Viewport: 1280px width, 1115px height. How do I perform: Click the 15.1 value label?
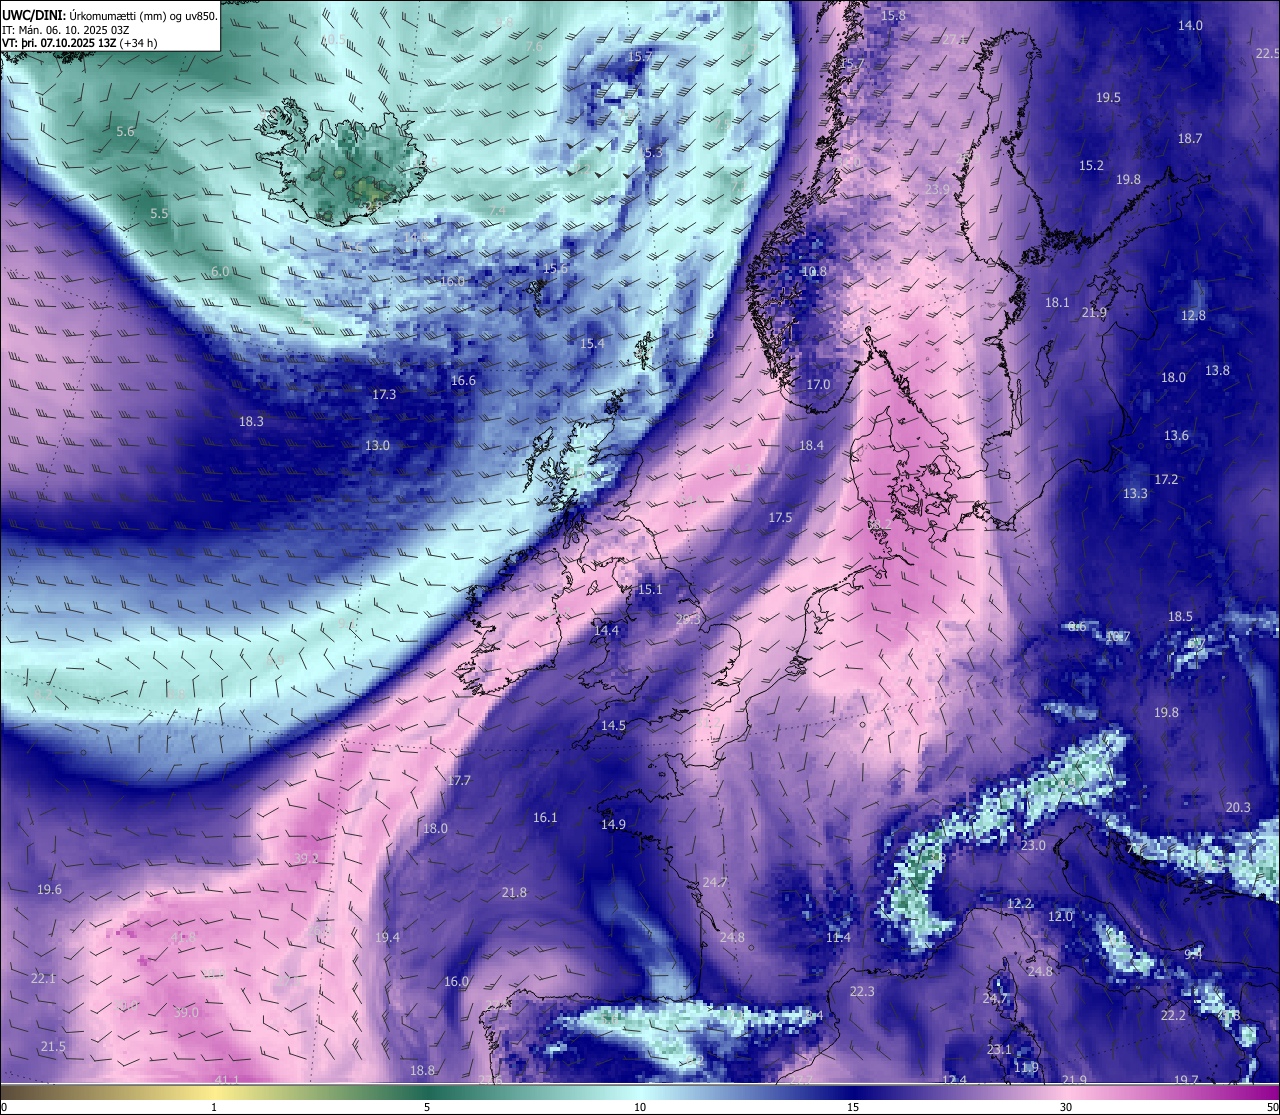click(x=650, y=589)
